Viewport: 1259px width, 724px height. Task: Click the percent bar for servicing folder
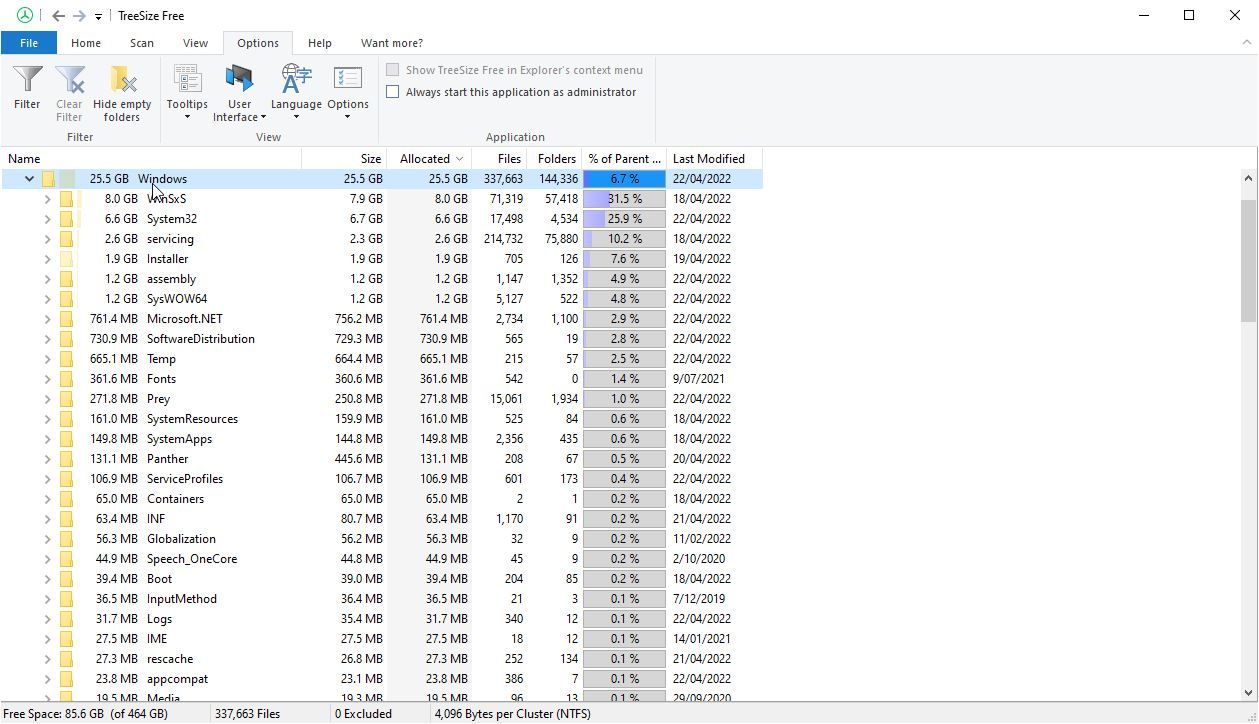tap(624, 239)
